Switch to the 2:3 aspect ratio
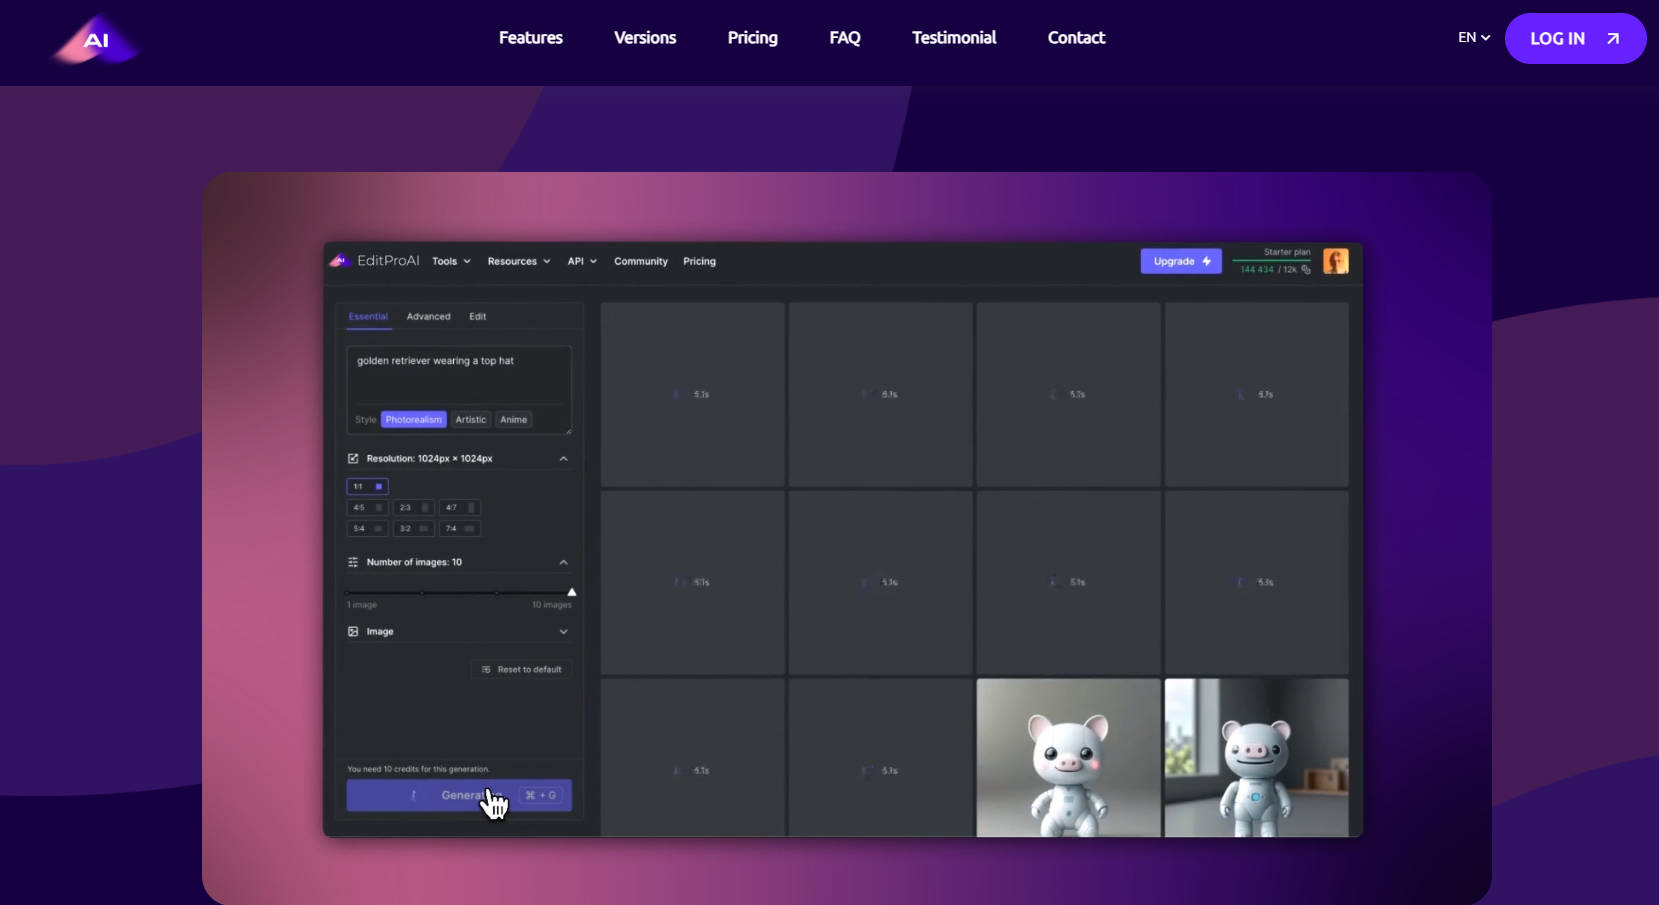 [413, 507]
